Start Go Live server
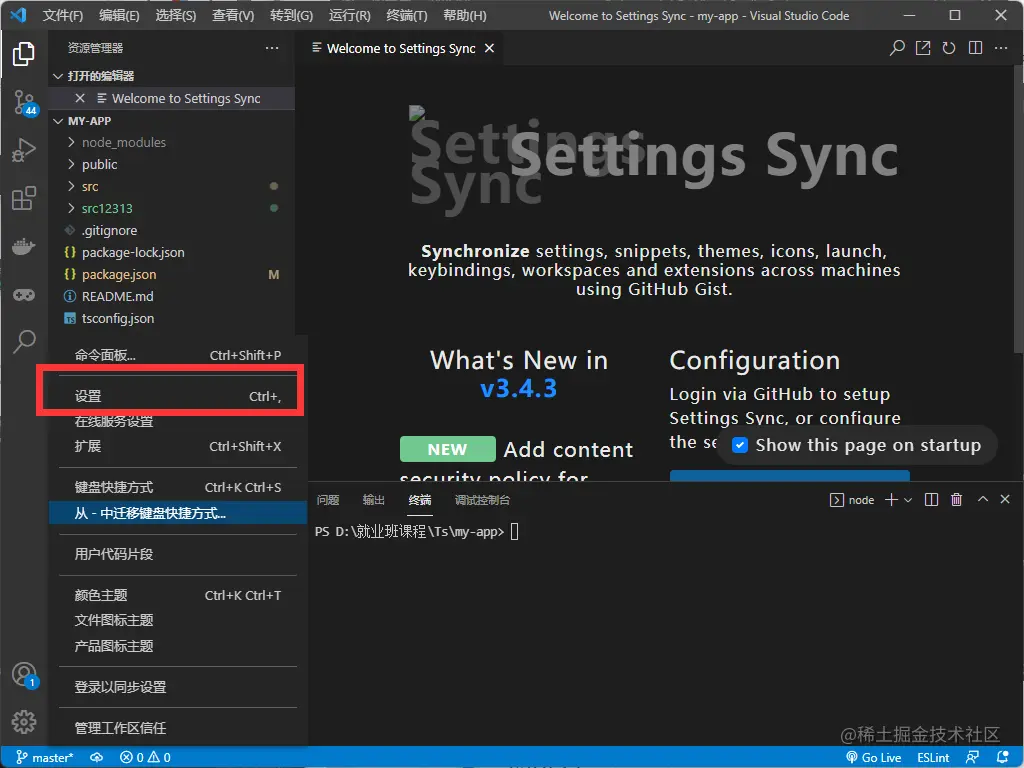The width and height of the screenshot is (1024, 768). [874, 758]
